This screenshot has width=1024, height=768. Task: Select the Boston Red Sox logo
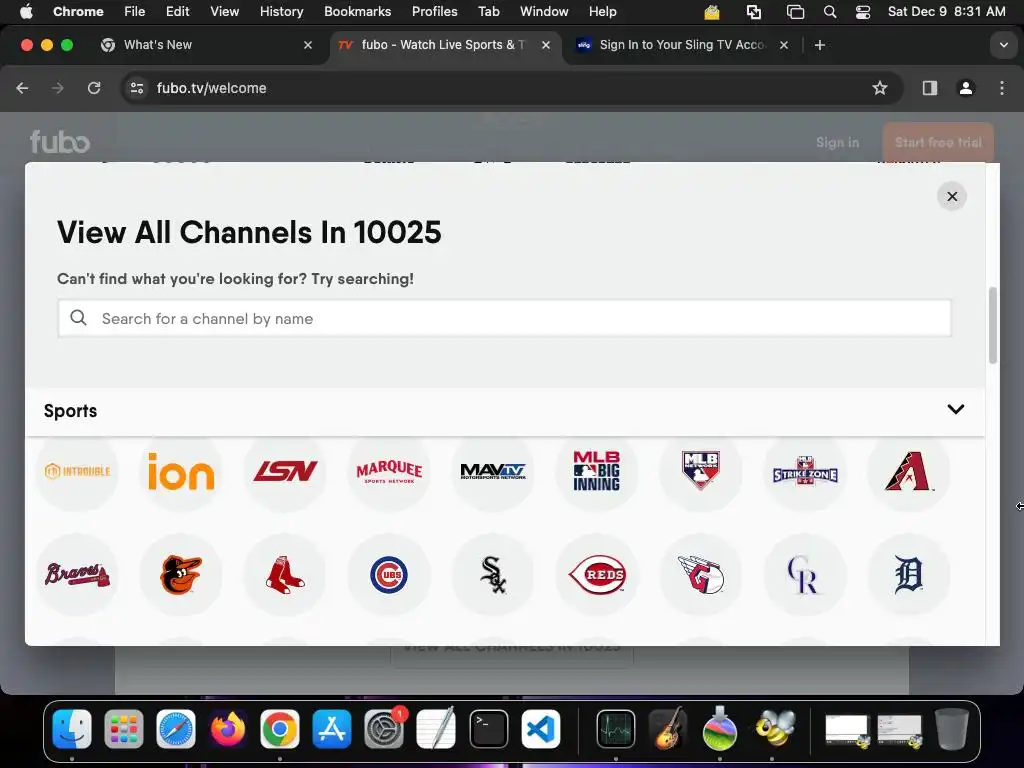click(285, 575)
